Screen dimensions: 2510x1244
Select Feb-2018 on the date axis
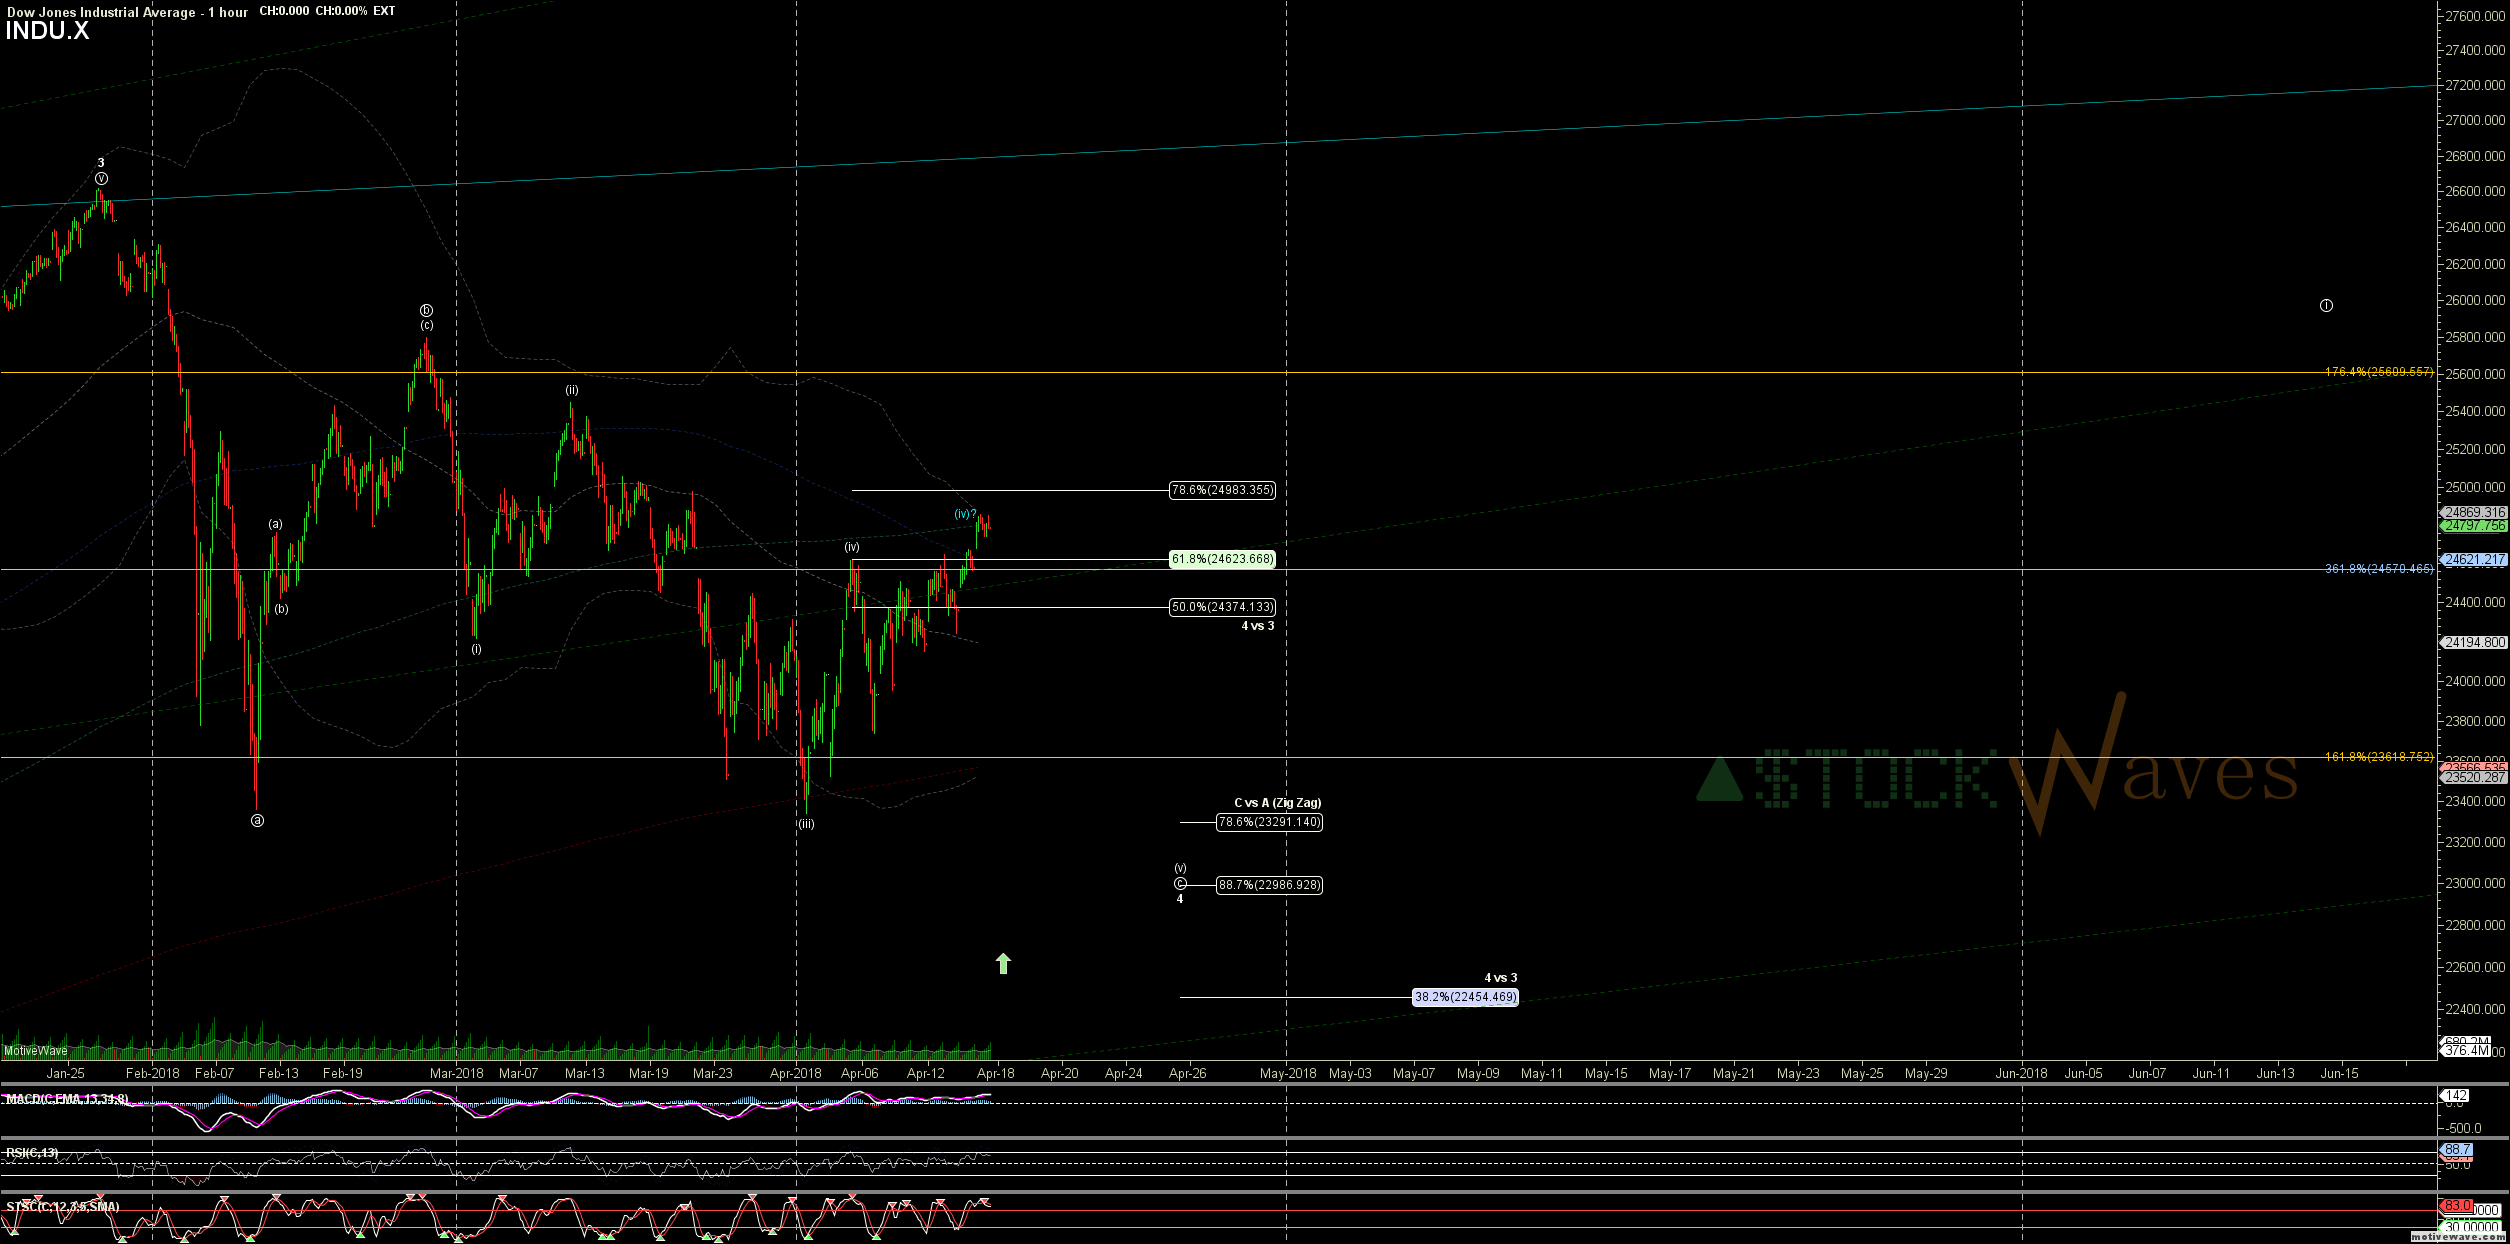[152, 1073]
